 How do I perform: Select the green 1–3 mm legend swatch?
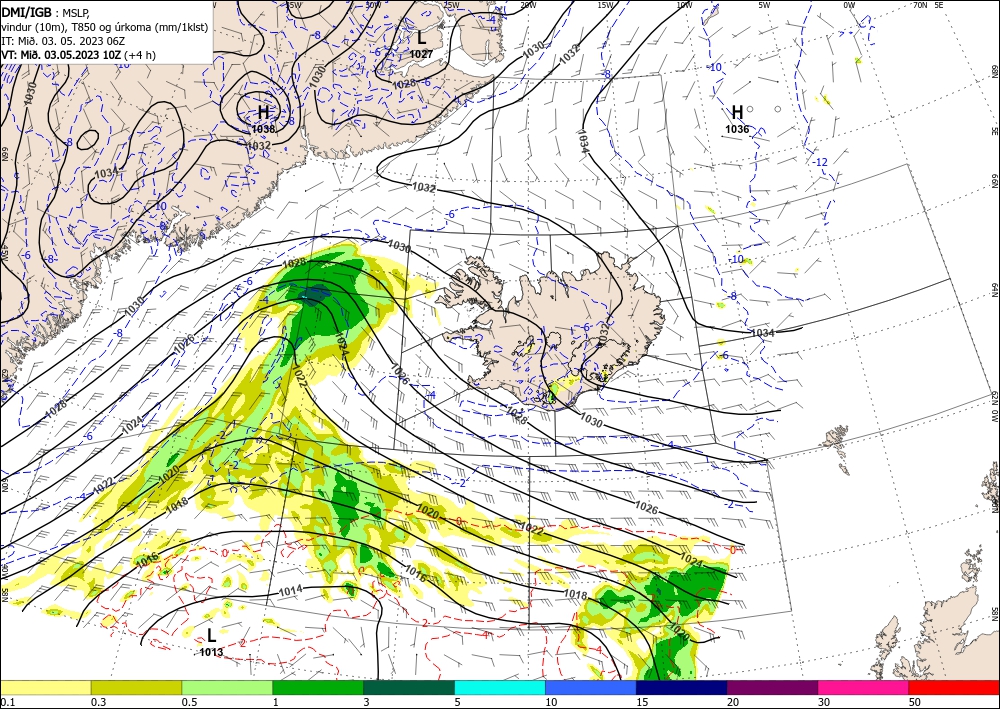click(318, 687)
